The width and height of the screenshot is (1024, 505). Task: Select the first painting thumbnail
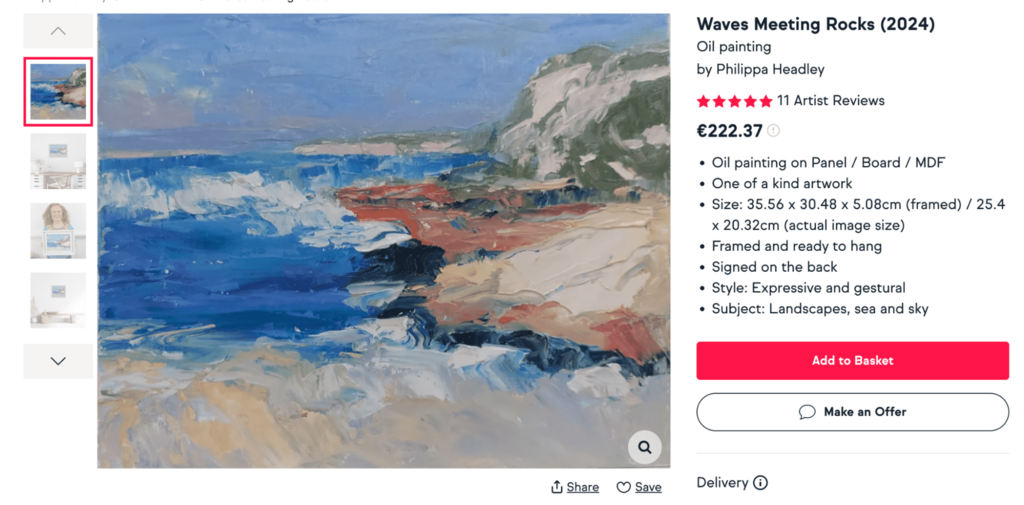58,92
